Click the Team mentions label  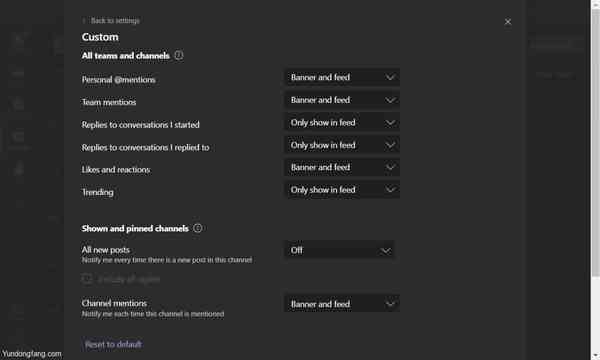coord(109,102)
